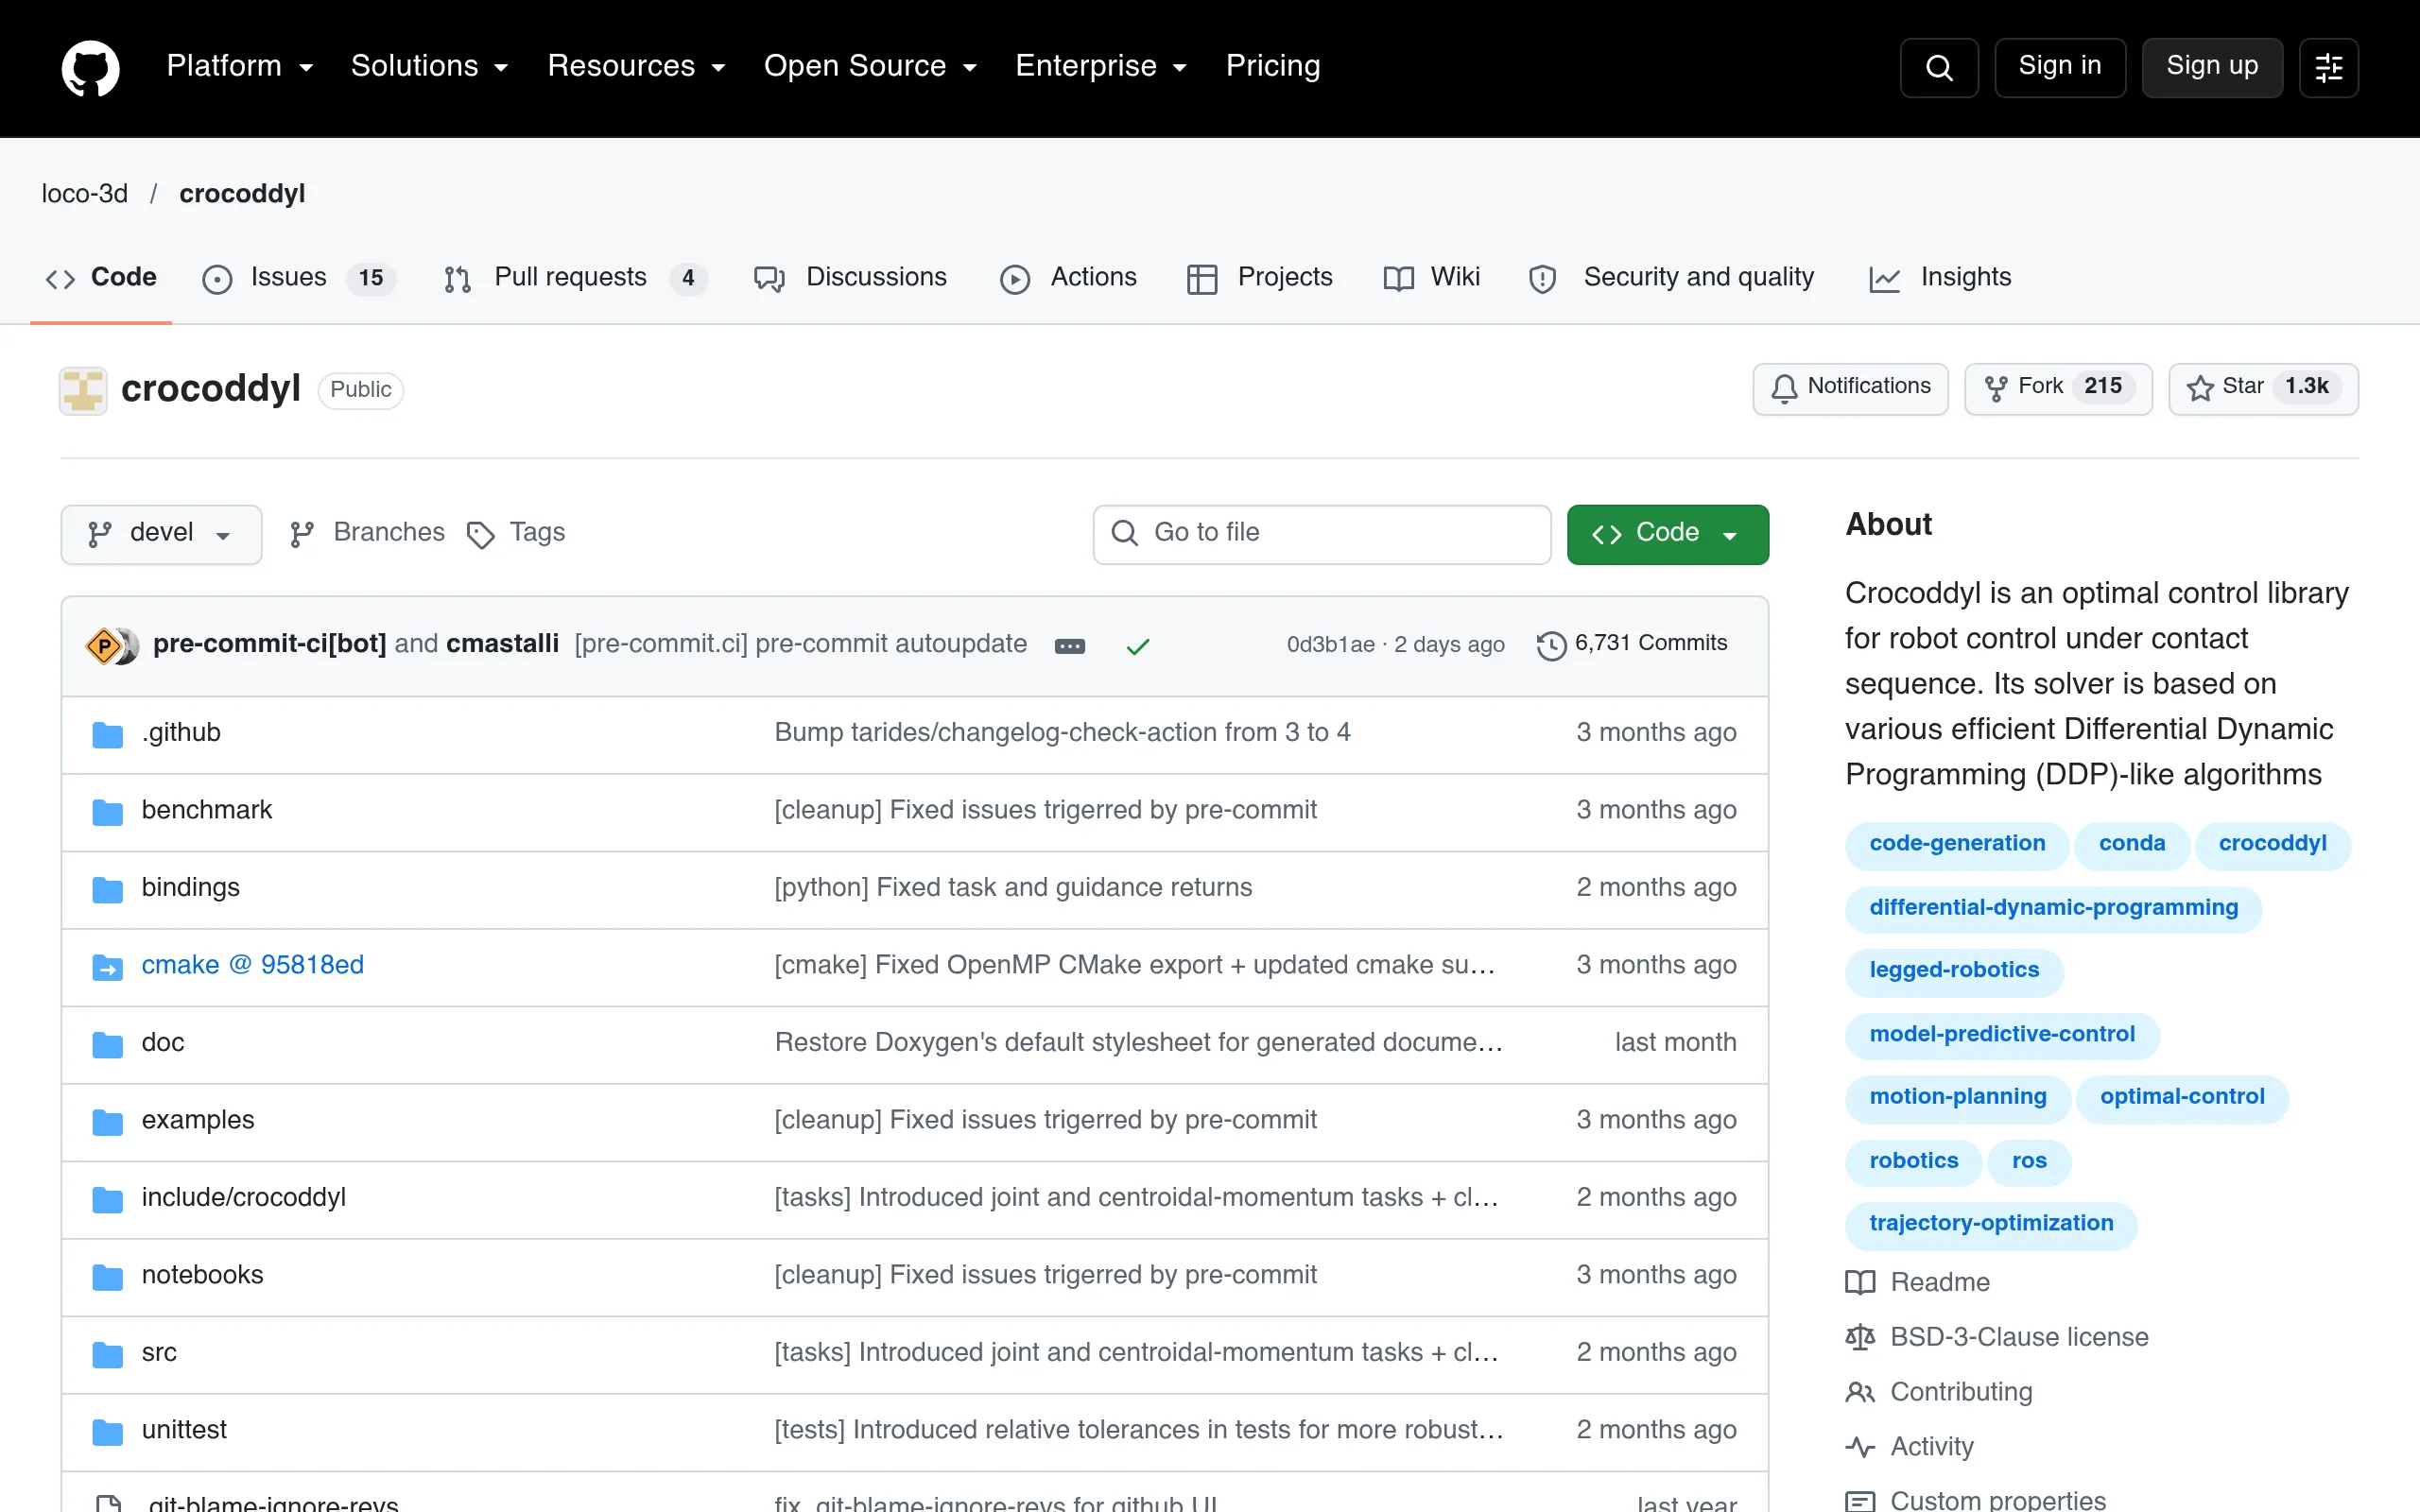The width and height of the screenshot is (2420, 1512).
Task: Click the GitHub logo icon
Action: pos(90,67)
